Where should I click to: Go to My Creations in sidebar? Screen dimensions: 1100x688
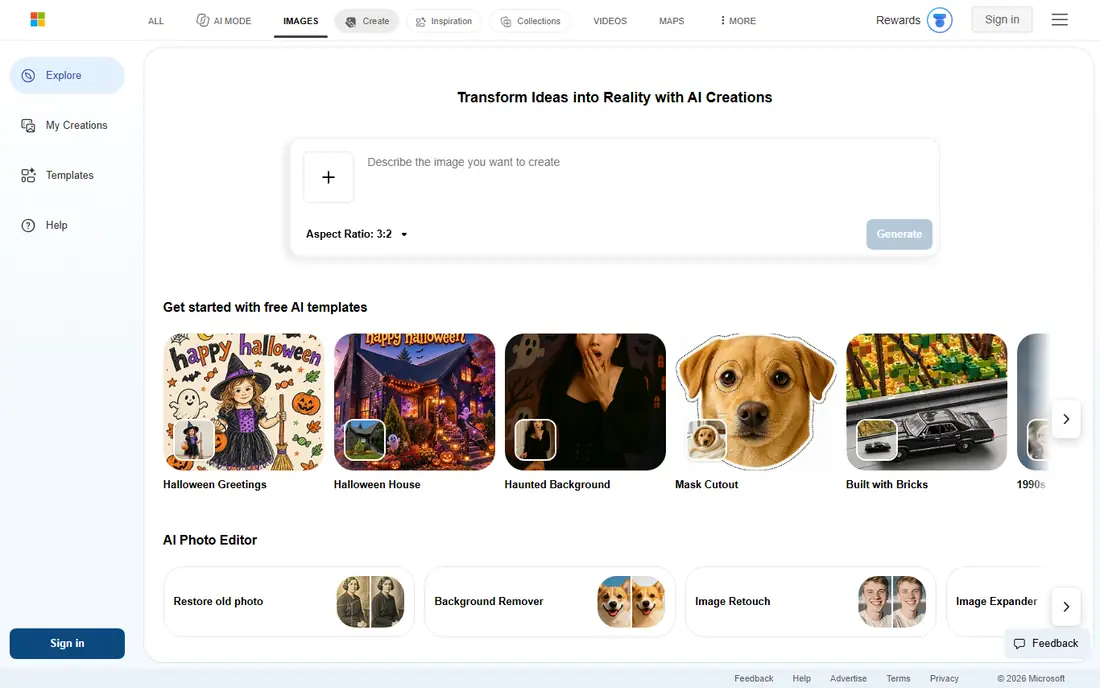point(67,126)
